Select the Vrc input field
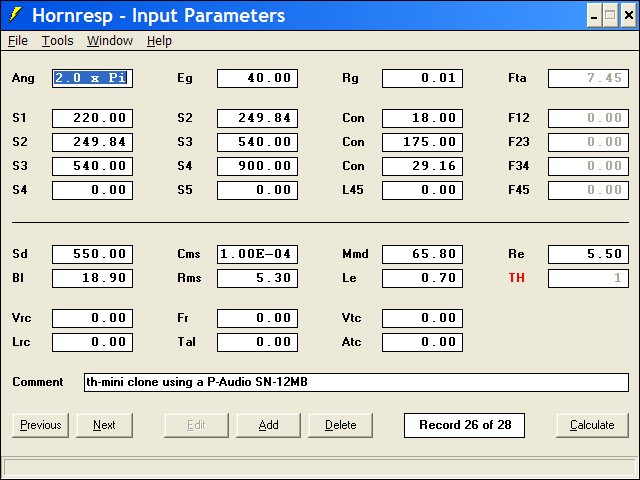640x480 pixels. pos(92,318)
